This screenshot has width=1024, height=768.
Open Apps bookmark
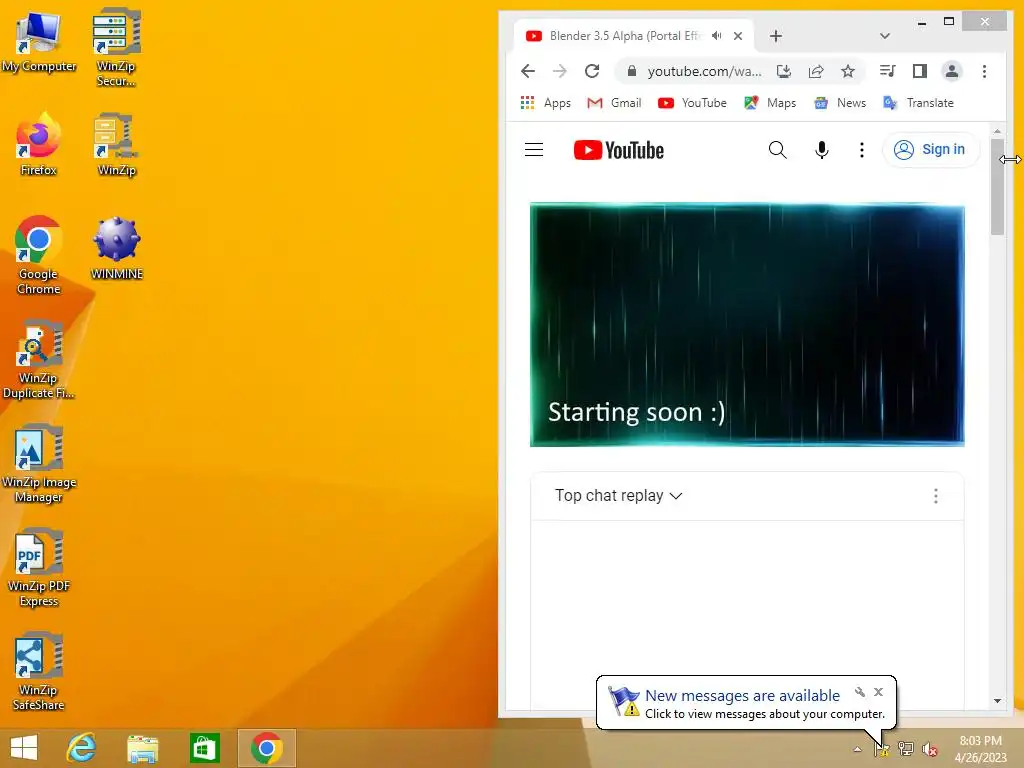[x=546, y=103]
